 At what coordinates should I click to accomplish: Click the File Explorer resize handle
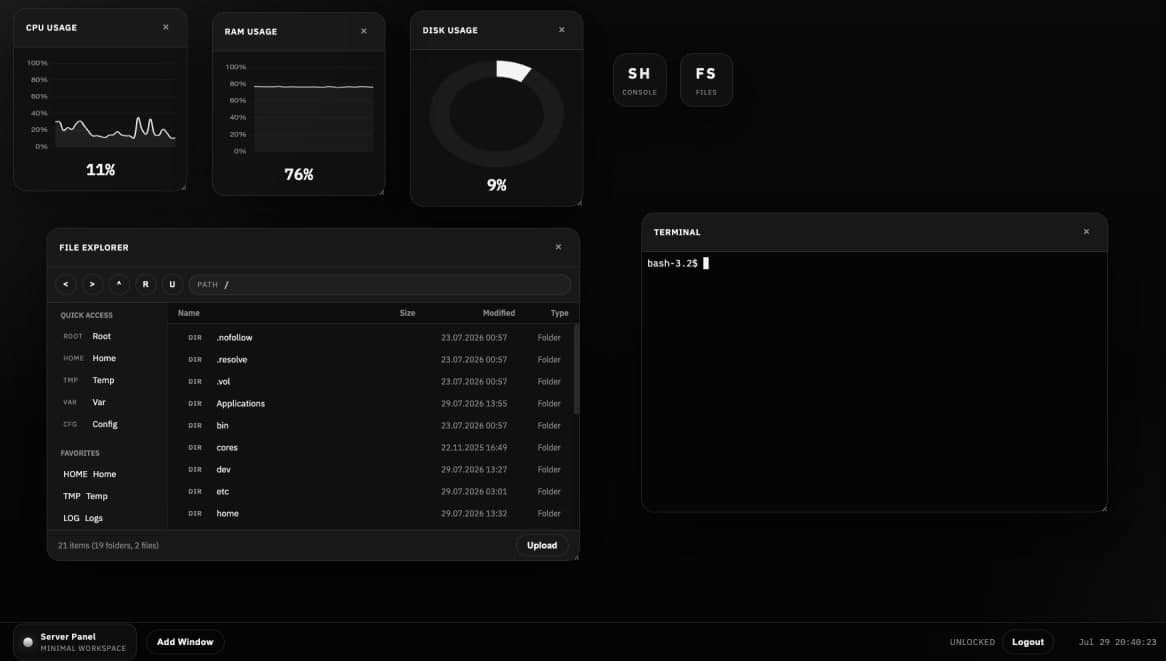[x=576, y=557]
